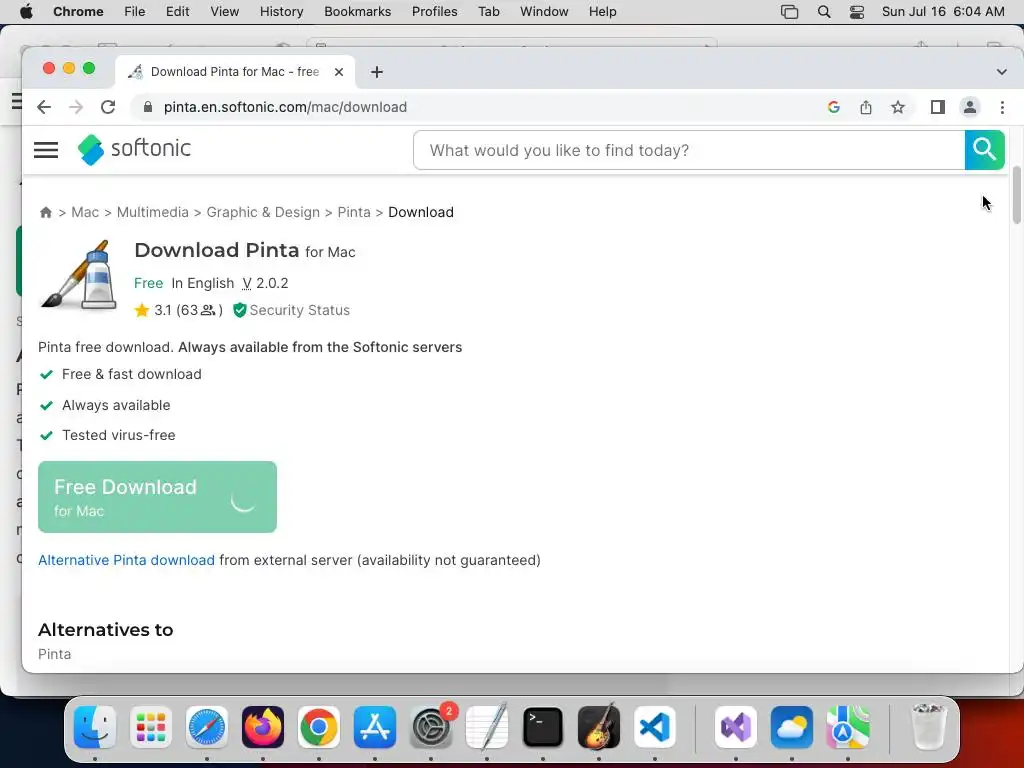Click Chrome's forward arrow
1024x768 pixels.
pyautogui.click(x=76, y=107)
